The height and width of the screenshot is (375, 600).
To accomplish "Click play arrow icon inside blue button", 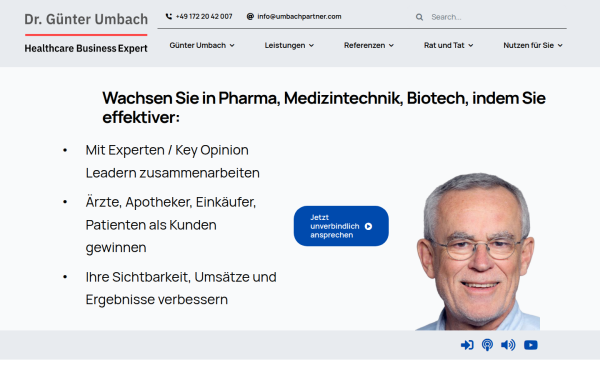I will [x=368, y=227].
